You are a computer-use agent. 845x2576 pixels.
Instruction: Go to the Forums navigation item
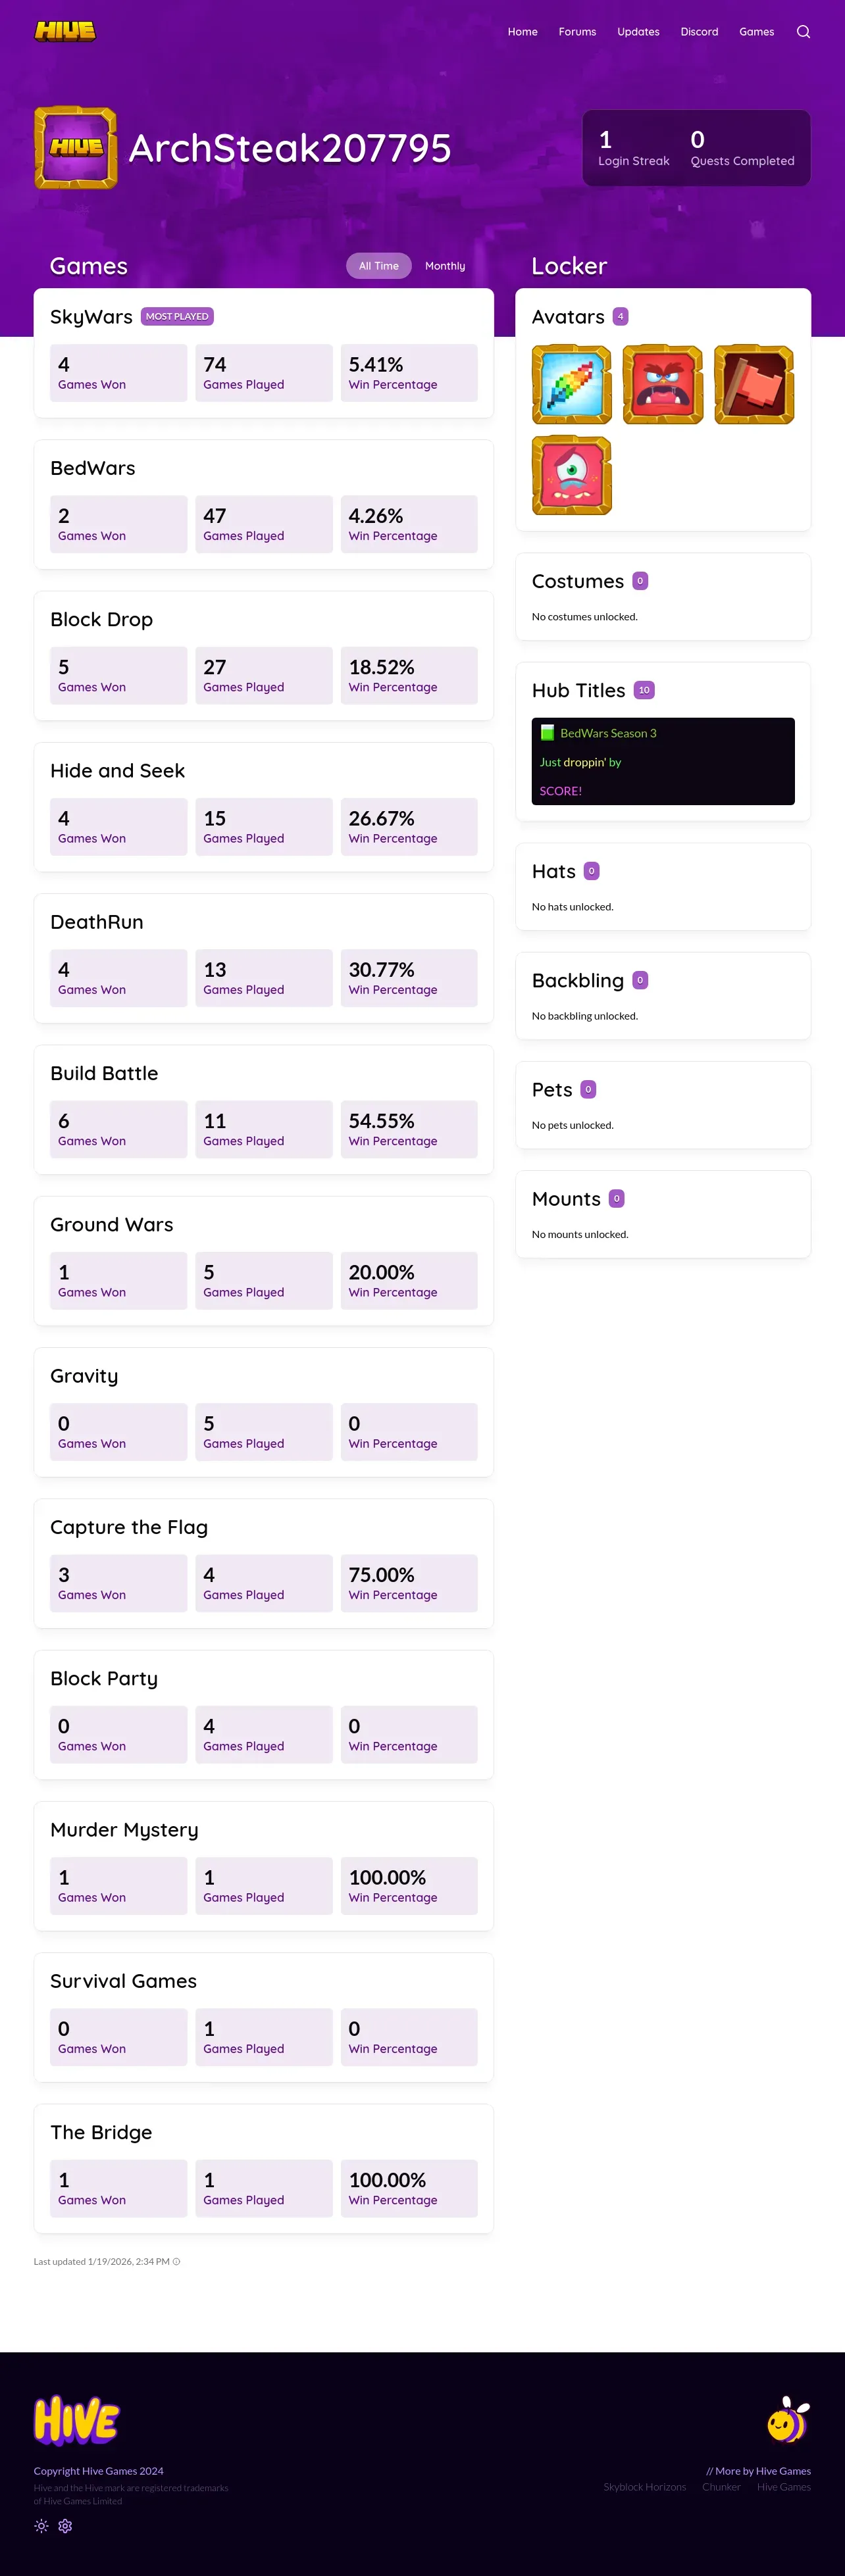[x=577, y=32]
